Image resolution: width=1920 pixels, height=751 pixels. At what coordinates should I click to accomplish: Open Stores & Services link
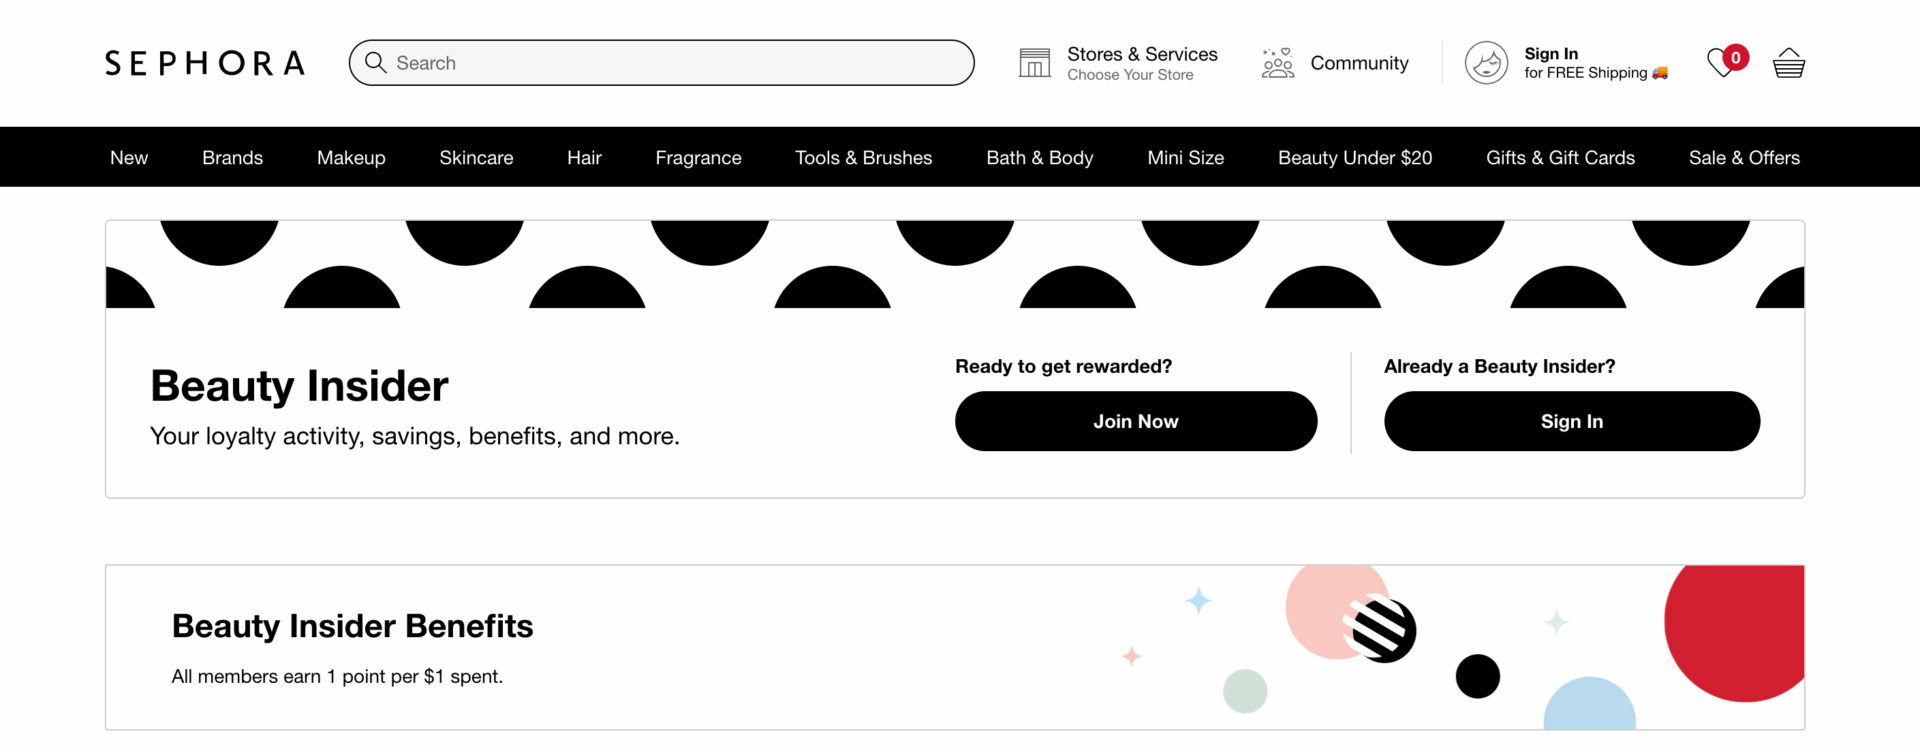pos(1142,54)
